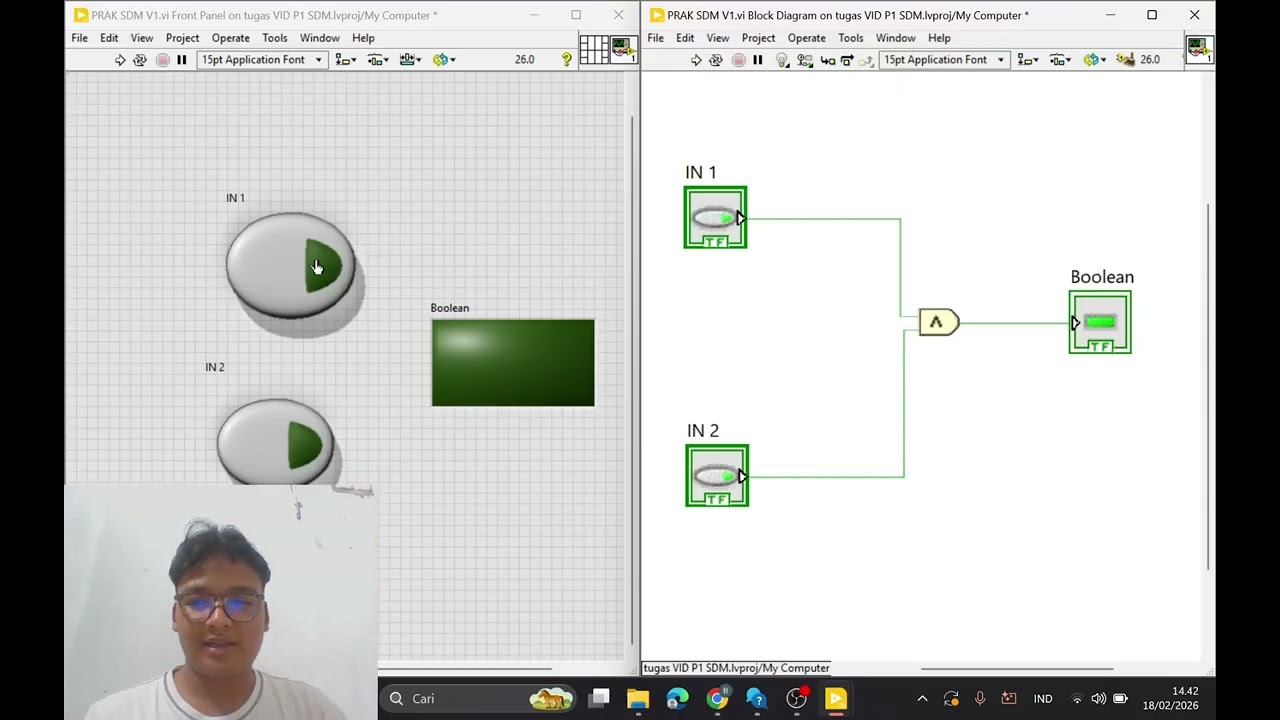
Task: Open Context Help in Front Panel
Action: [567, 60]
